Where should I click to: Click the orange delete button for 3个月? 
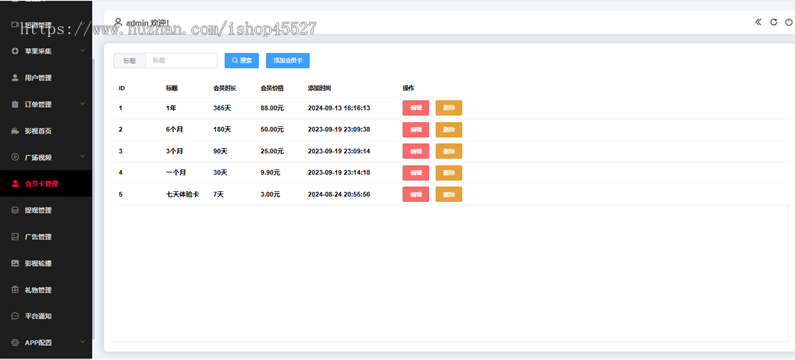point(449,151)
